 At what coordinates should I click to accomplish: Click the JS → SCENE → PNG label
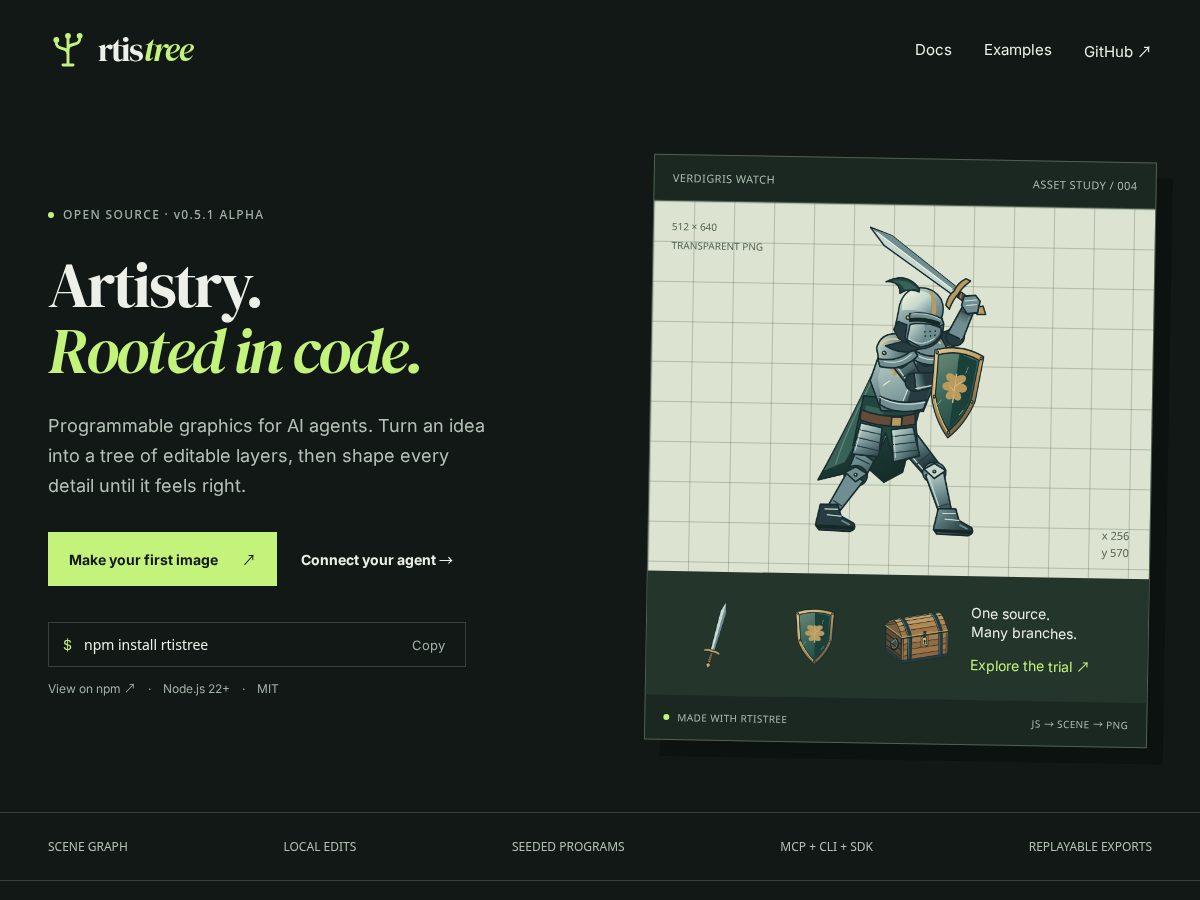point(1079,724)
